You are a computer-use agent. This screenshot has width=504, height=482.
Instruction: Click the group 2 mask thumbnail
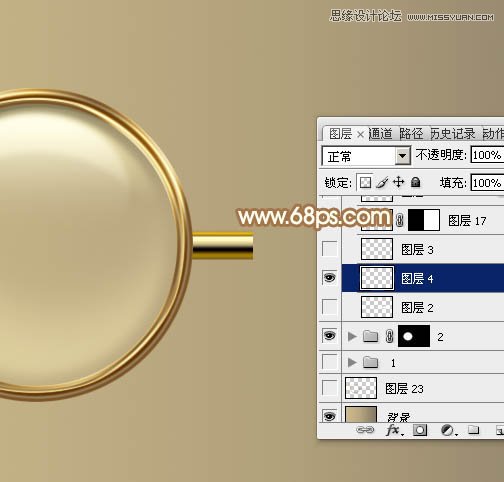click(414, 336)
